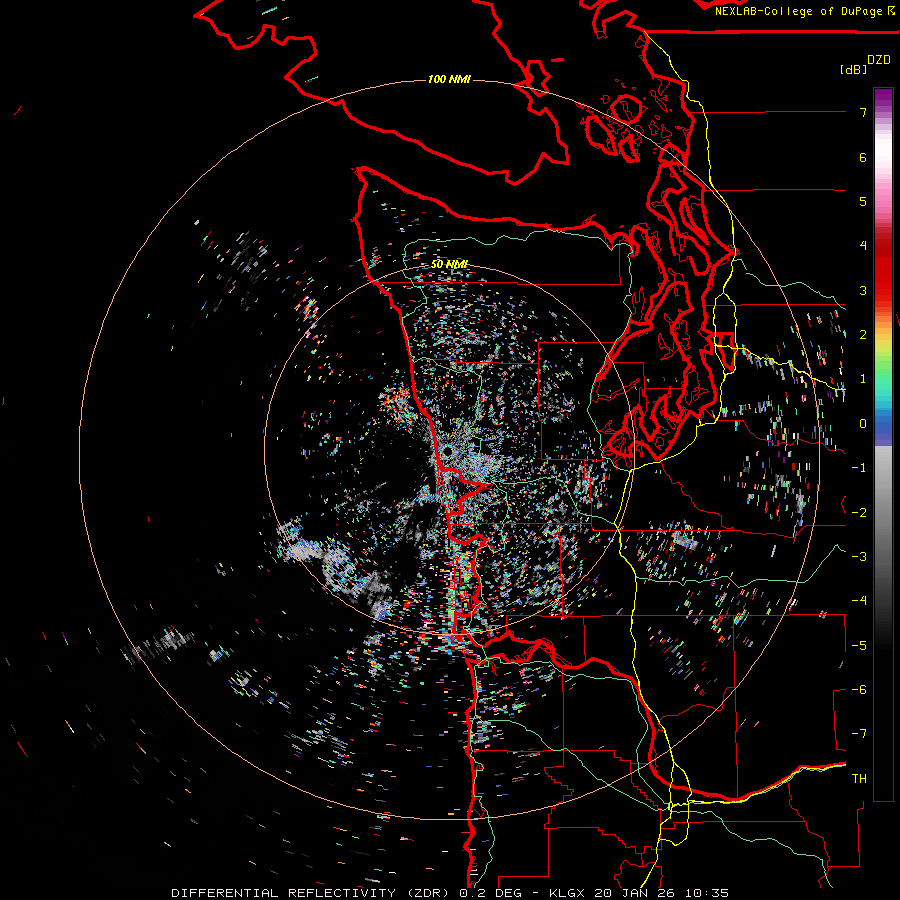Click the "20 JAN 26" date text
This screenshot has height=900, width=900.
(x=634, y=893)
